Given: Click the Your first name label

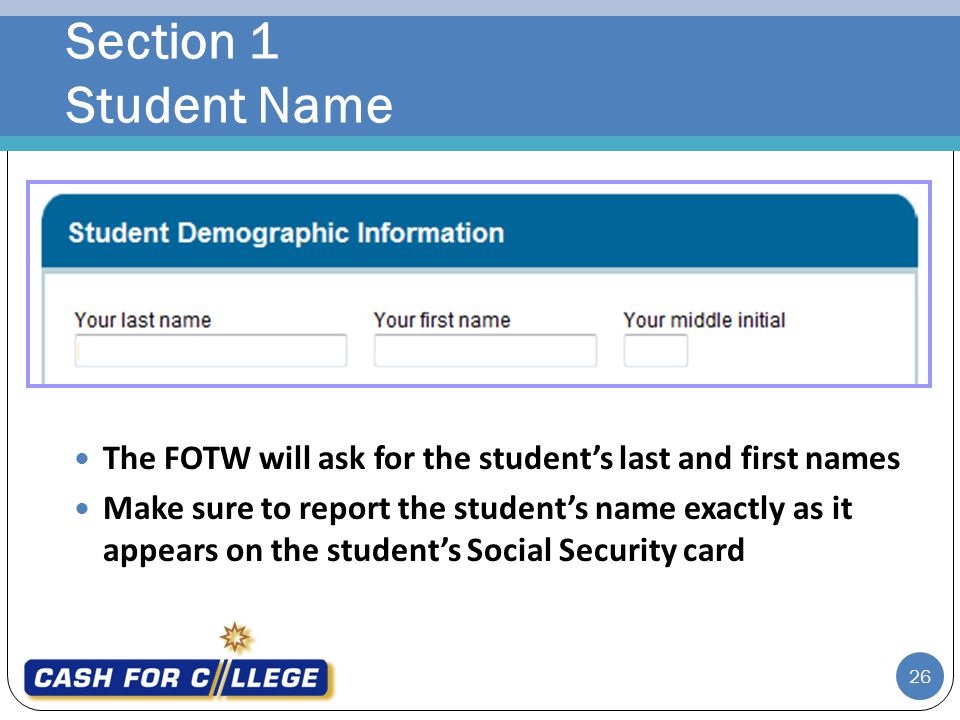Looking at the screenshot, I should coord(442,320).
